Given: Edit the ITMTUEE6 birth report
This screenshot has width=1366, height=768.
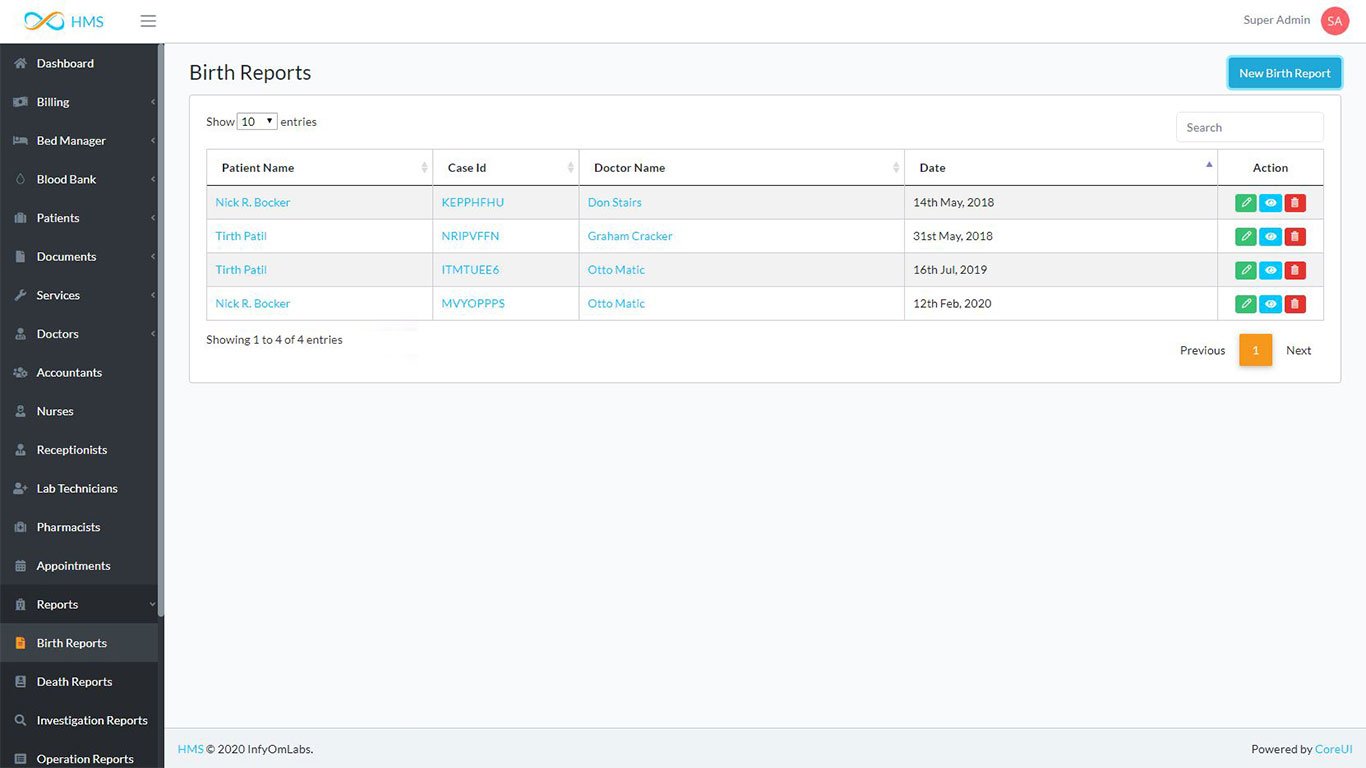Looking at the screenshot, I should pyautogui.click(x=1245, y=270).
